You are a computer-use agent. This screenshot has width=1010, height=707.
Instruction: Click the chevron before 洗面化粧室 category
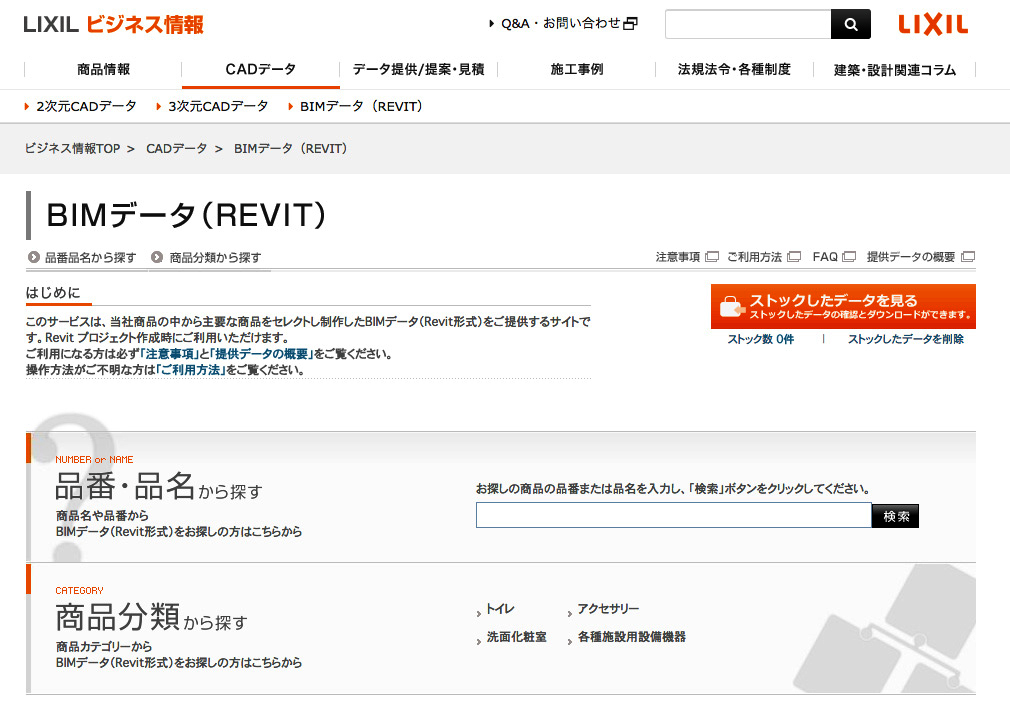tap(479, 641)
